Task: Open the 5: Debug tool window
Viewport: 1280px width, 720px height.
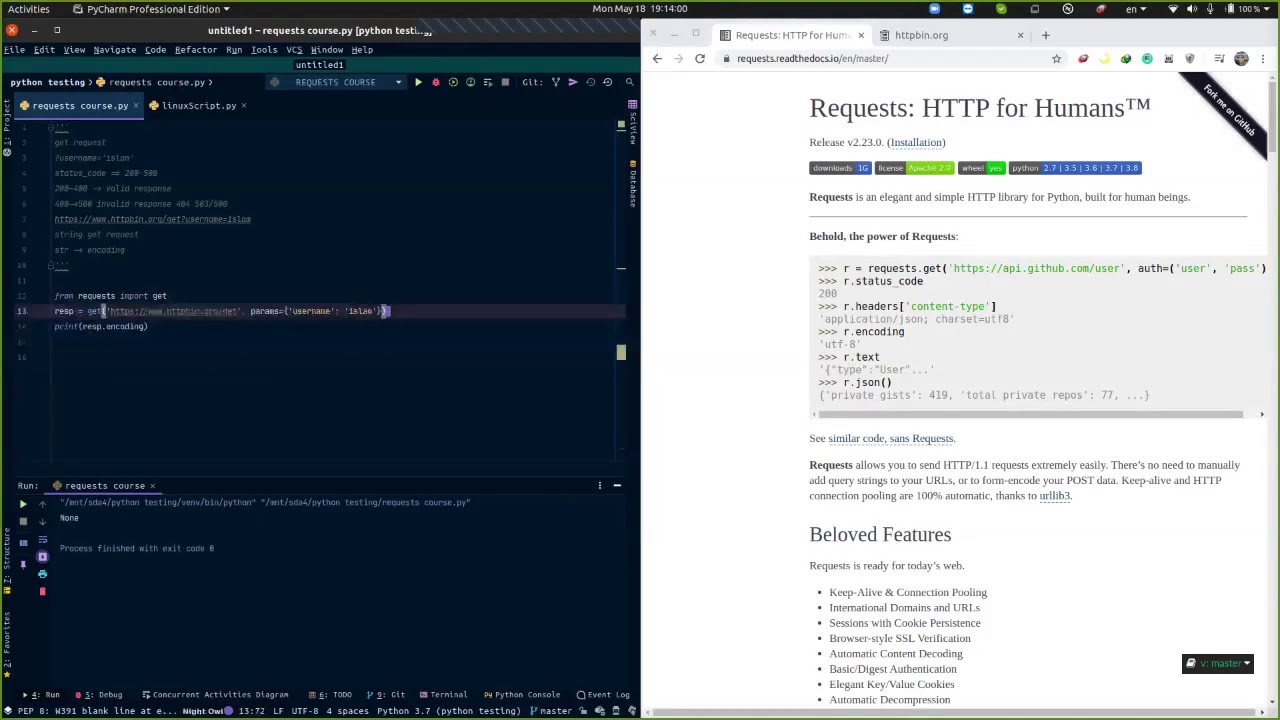Action: click(x=98, y=695)
